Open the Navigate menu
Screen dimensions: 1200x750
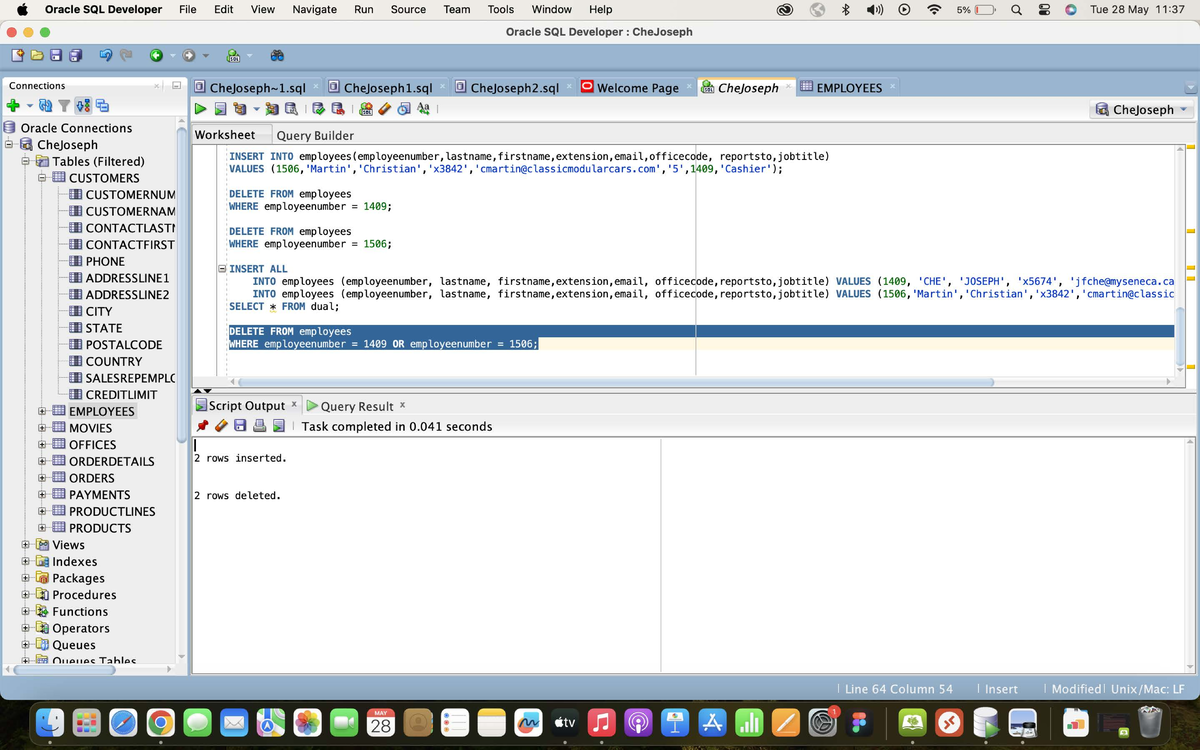[315, 9]
